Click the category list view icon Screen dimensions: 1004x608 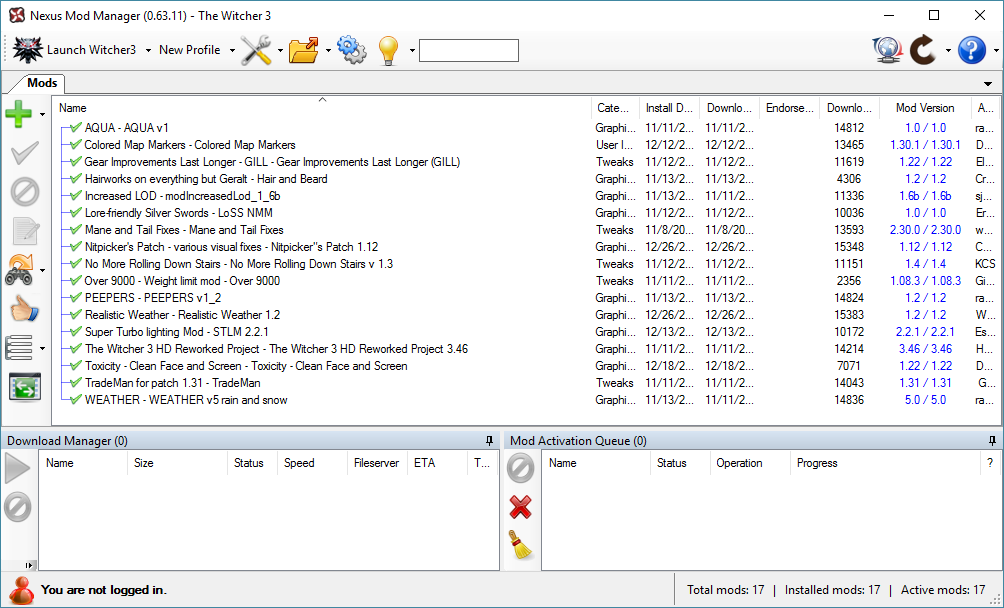coord(19,348)
